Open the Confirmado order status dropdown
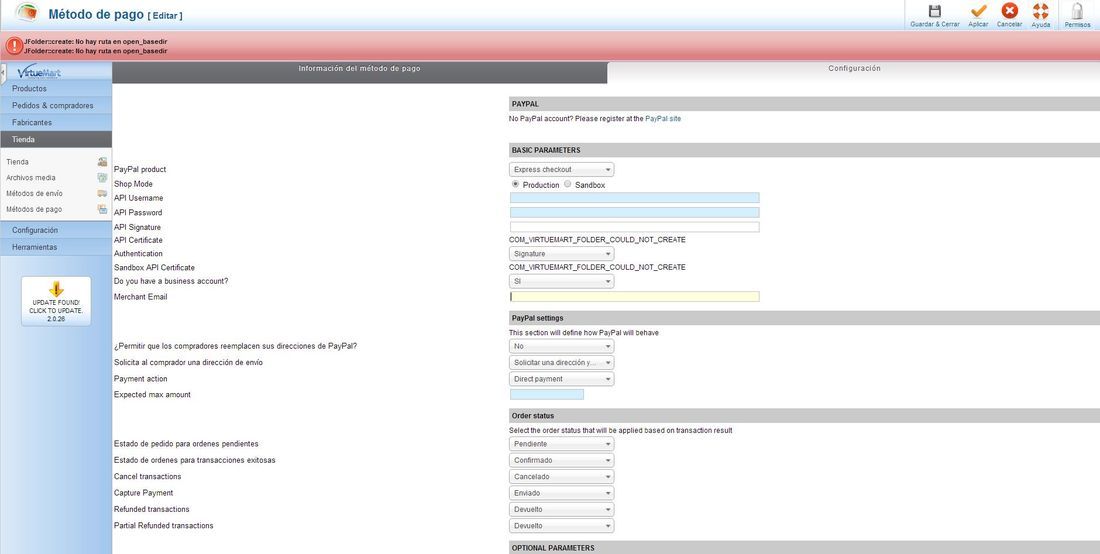This screenshot has height=554, width=1100. [561, 461]
